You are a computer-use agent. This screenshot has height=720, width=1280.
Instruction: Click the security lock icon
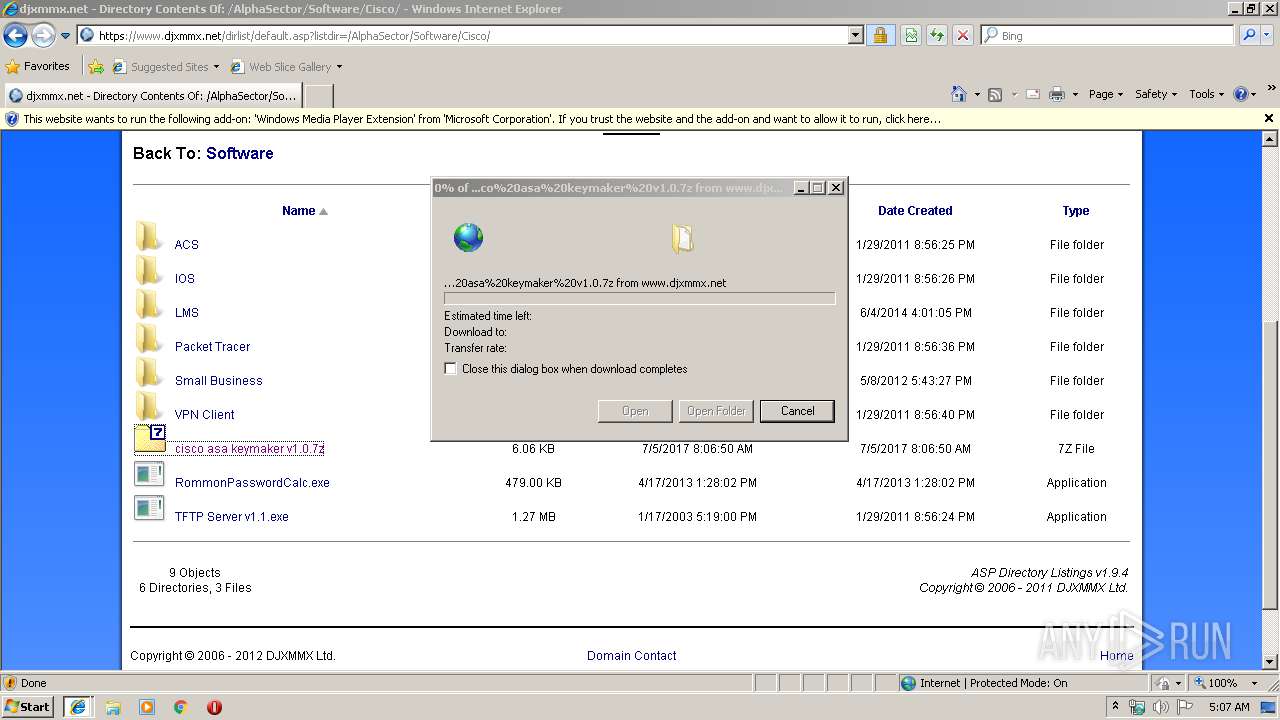(x=880, y=35)
